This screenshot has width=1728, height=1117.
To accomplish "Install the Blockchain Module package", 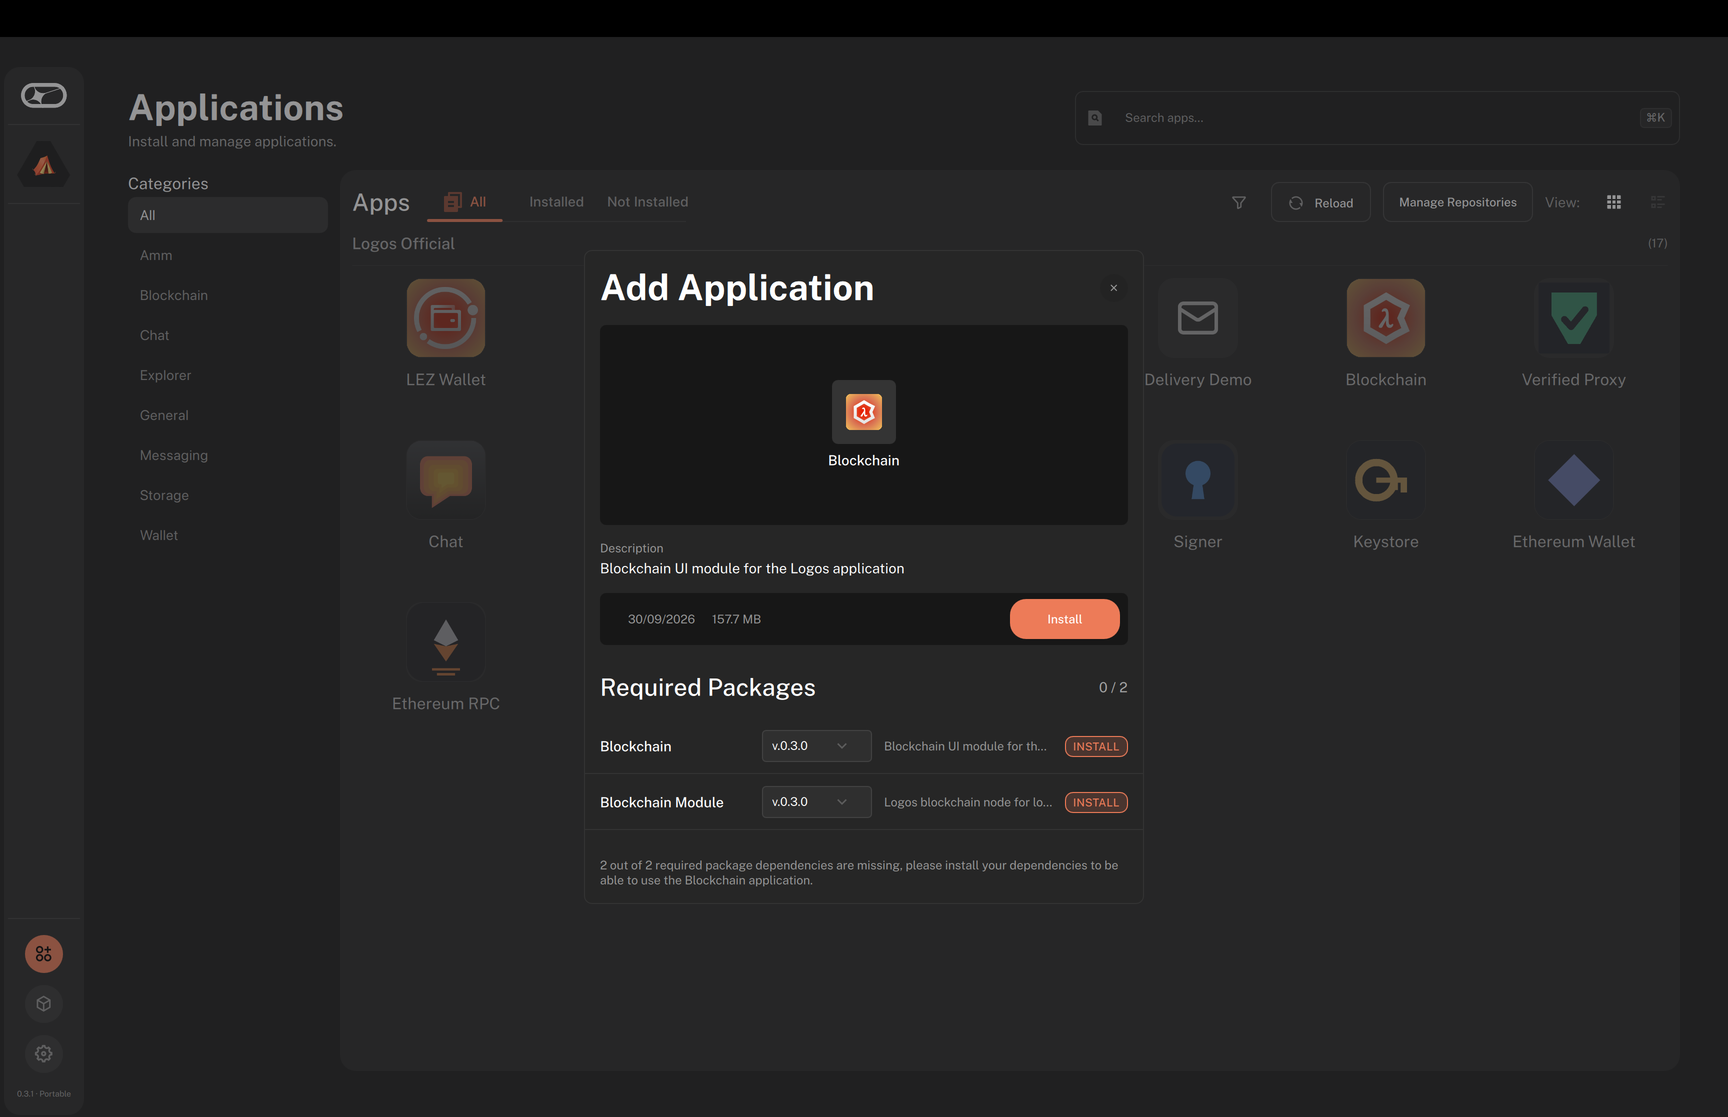I will coord(1096,803).
